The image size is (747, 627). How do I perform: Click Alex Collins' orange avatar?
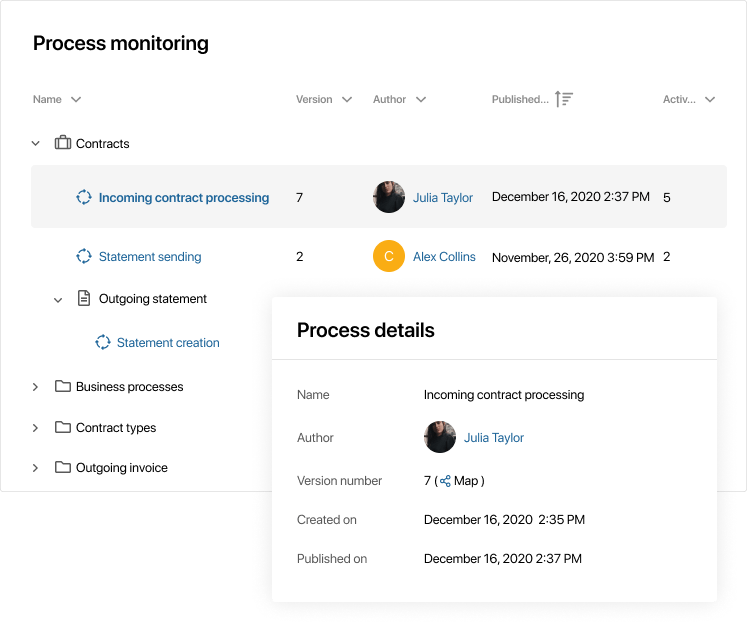pyautogui.click(x=389, y=256)
